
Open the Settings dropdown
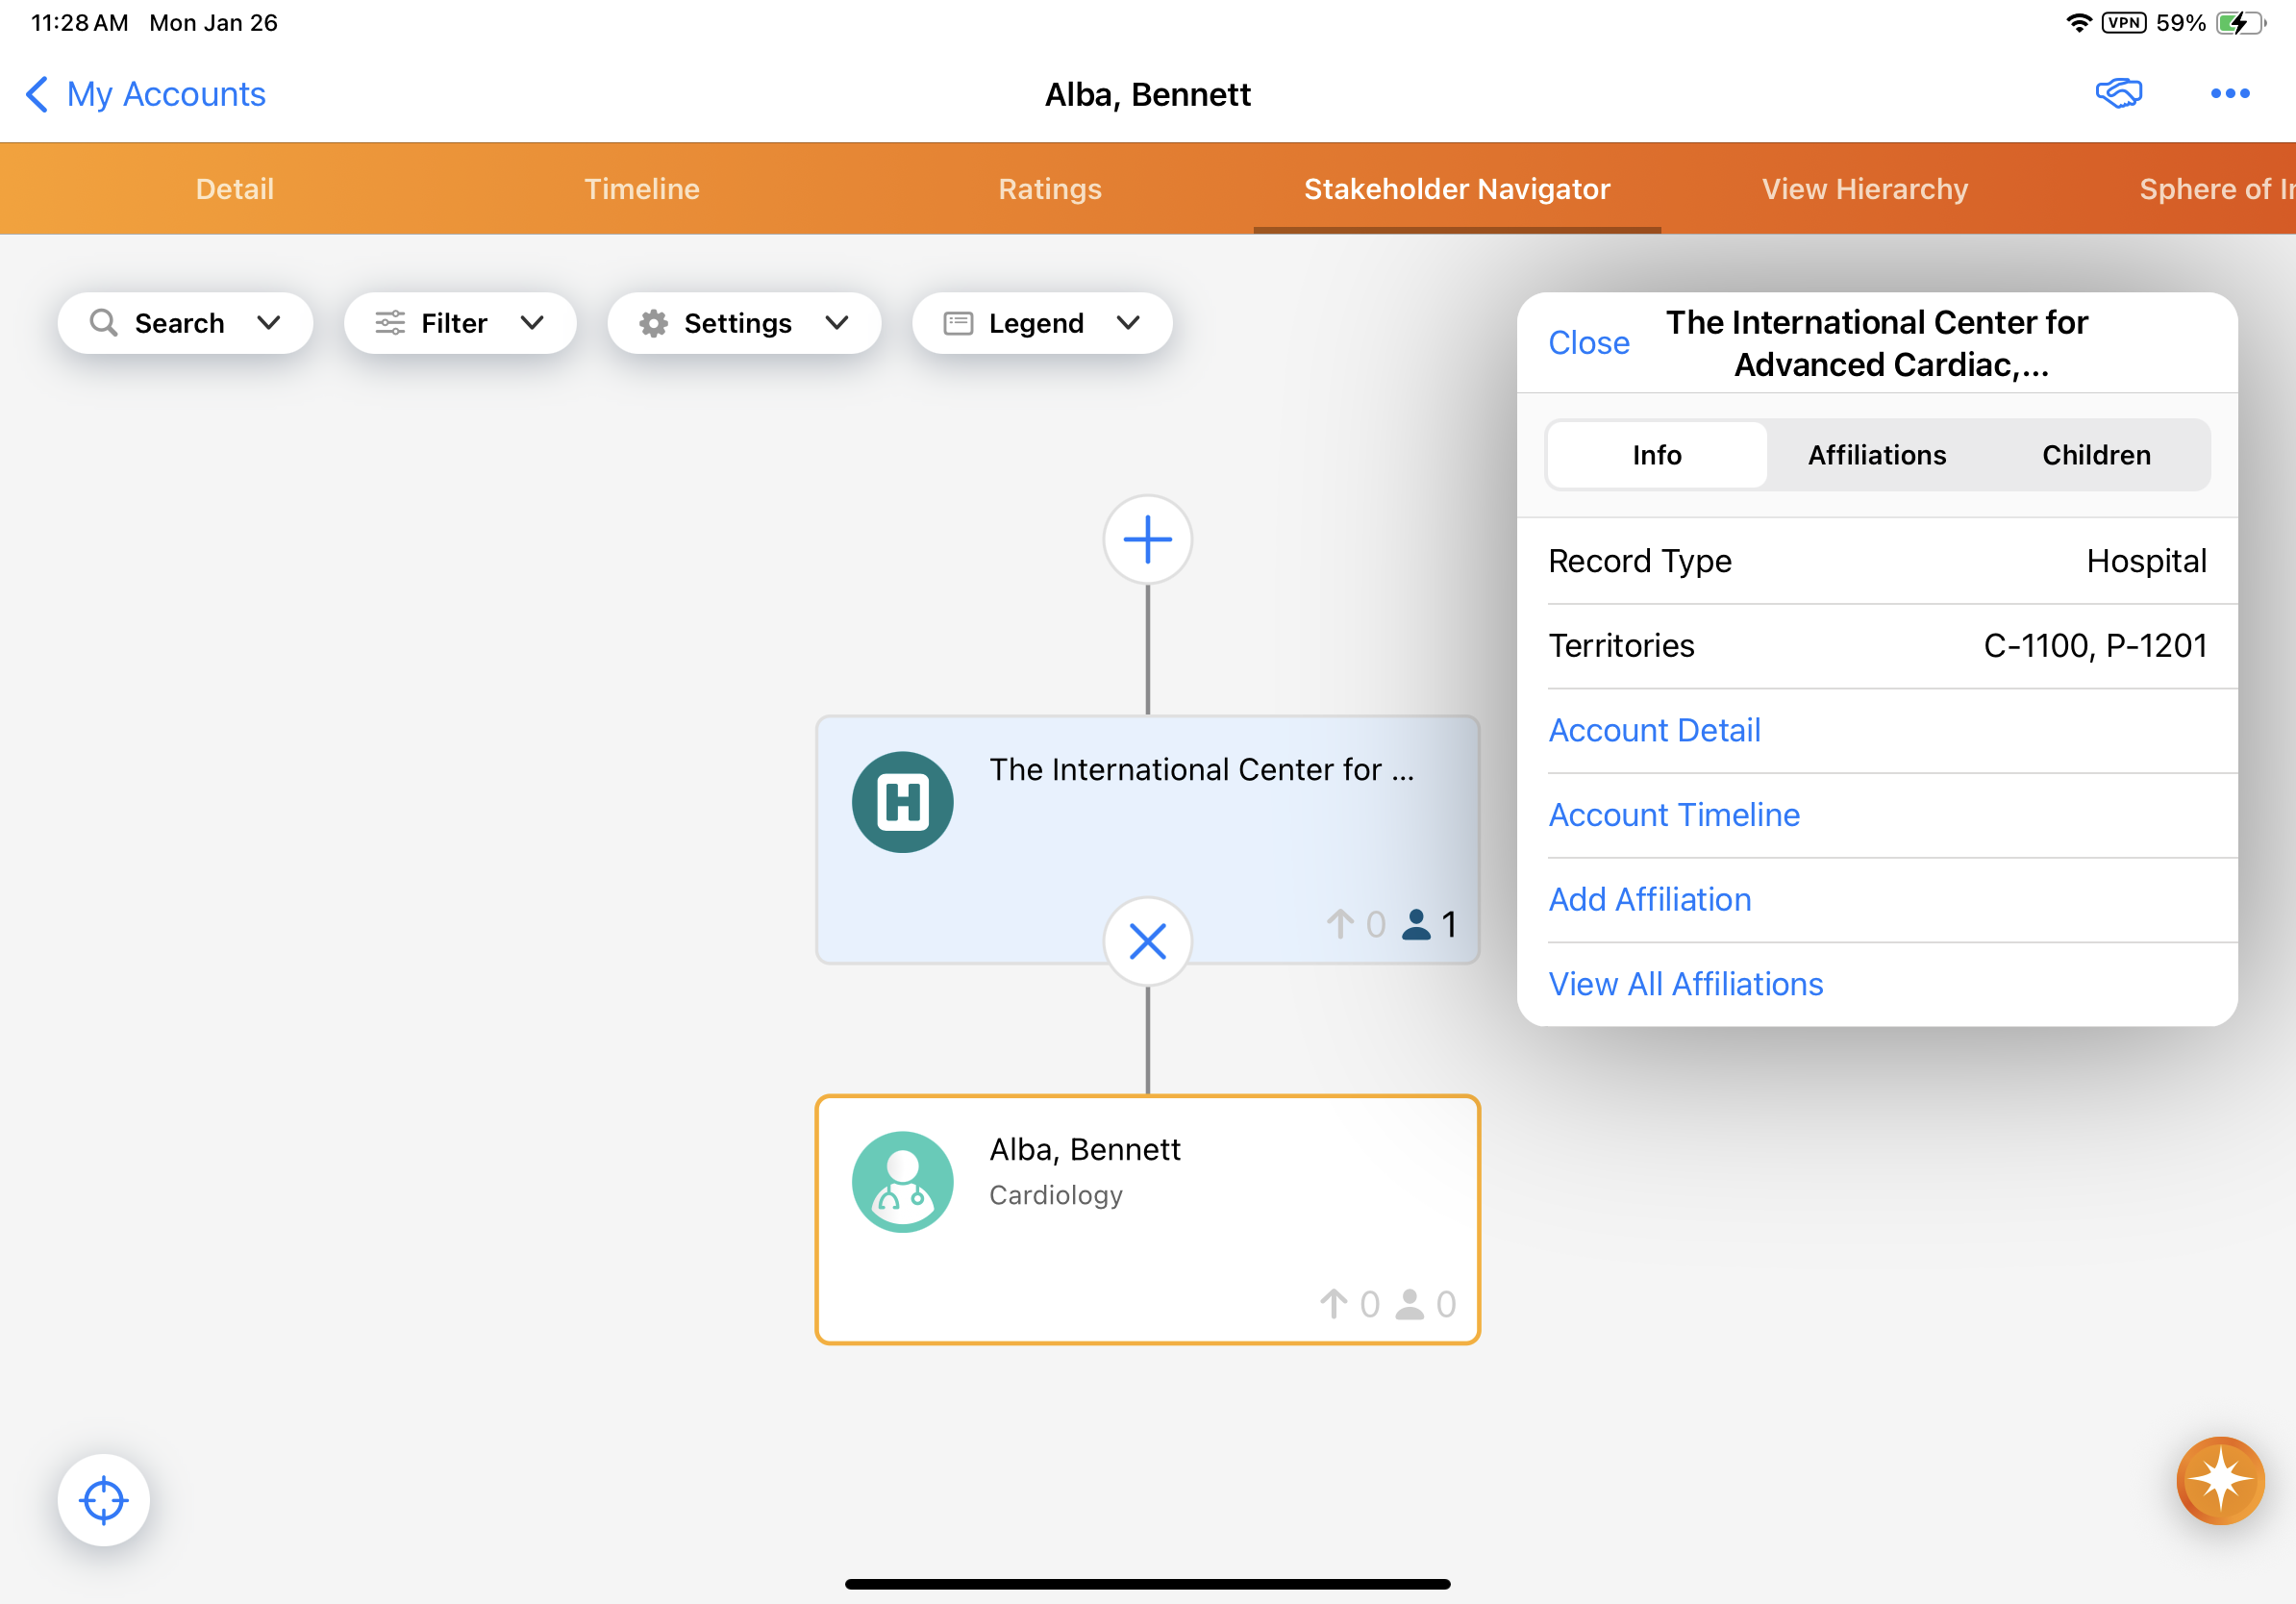743,323
